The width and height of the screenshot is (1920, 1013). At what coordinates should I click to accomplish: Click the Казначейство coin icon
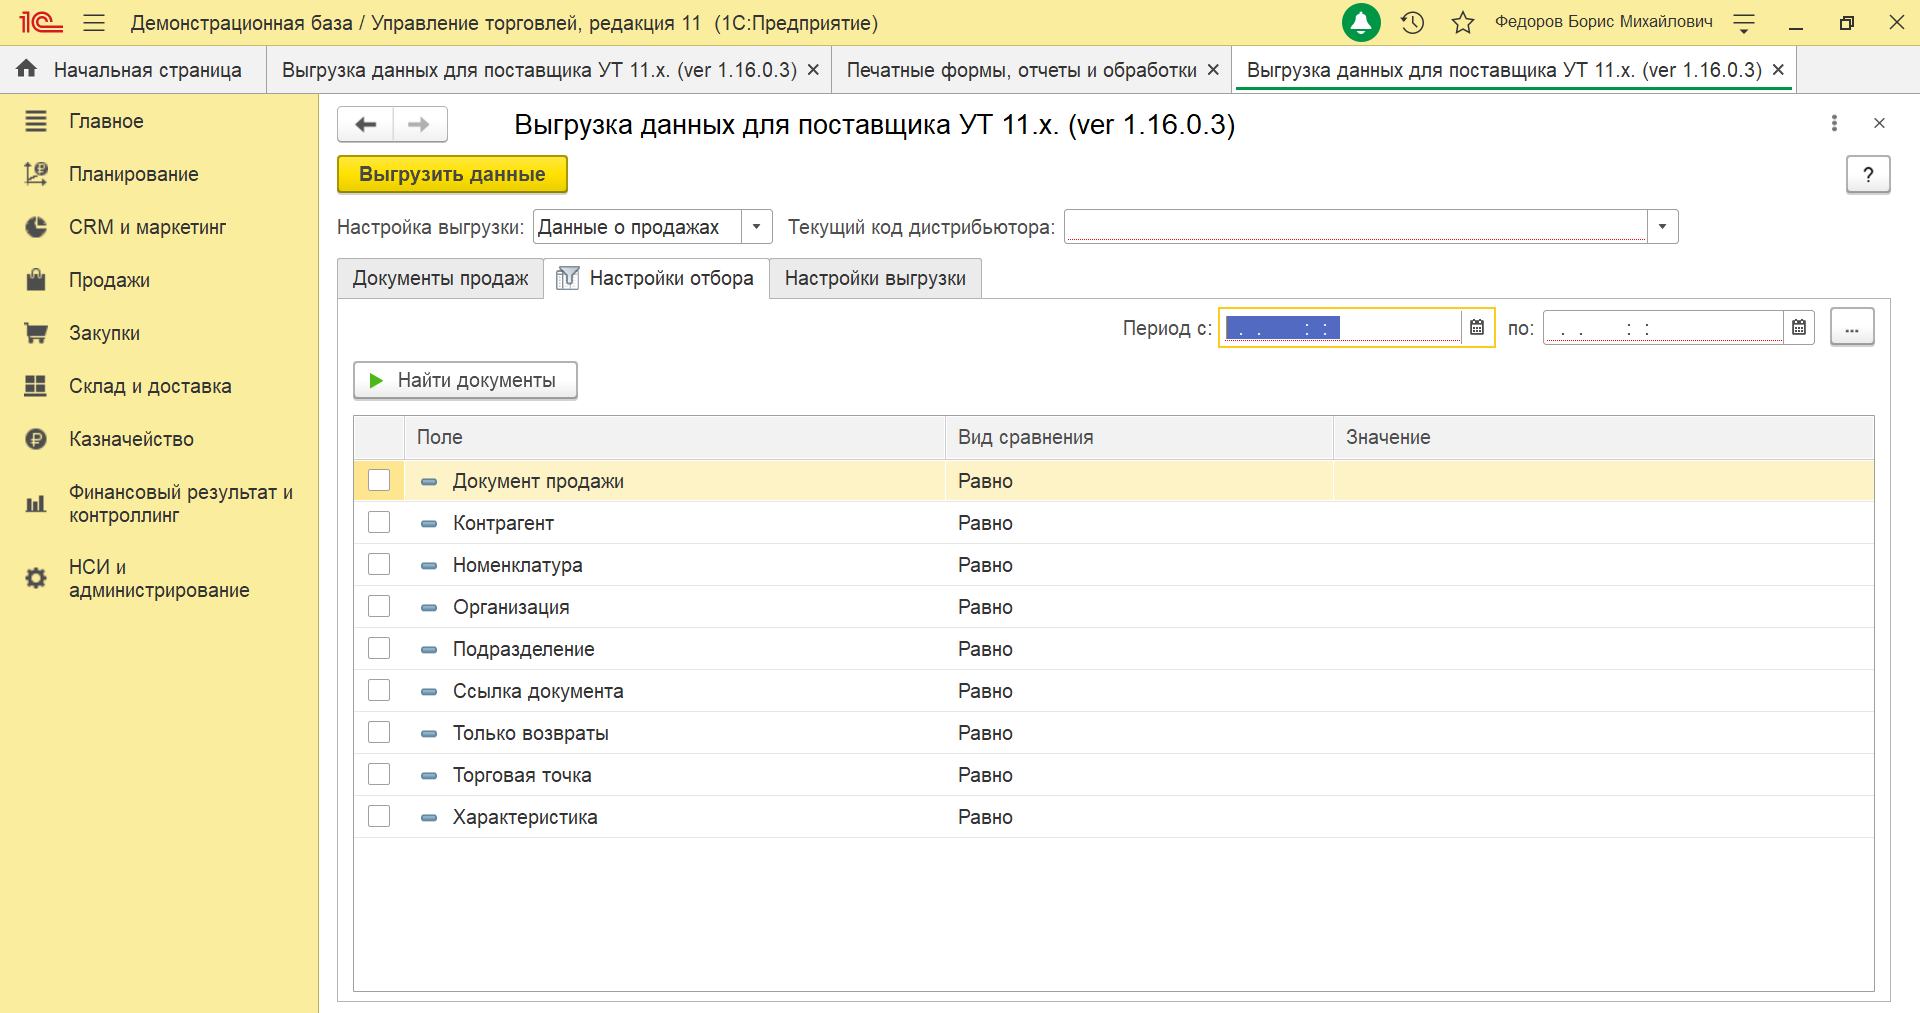[36, 439]
